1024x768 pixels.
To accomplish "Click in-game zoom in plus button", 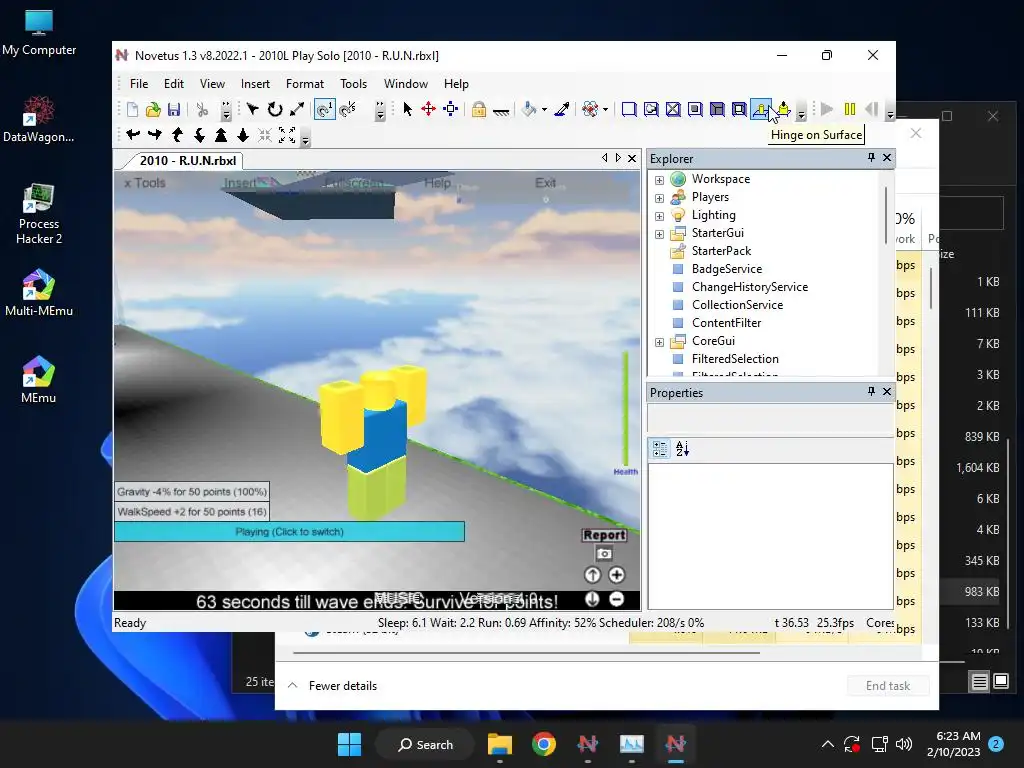I will click(x=616, y=575).
